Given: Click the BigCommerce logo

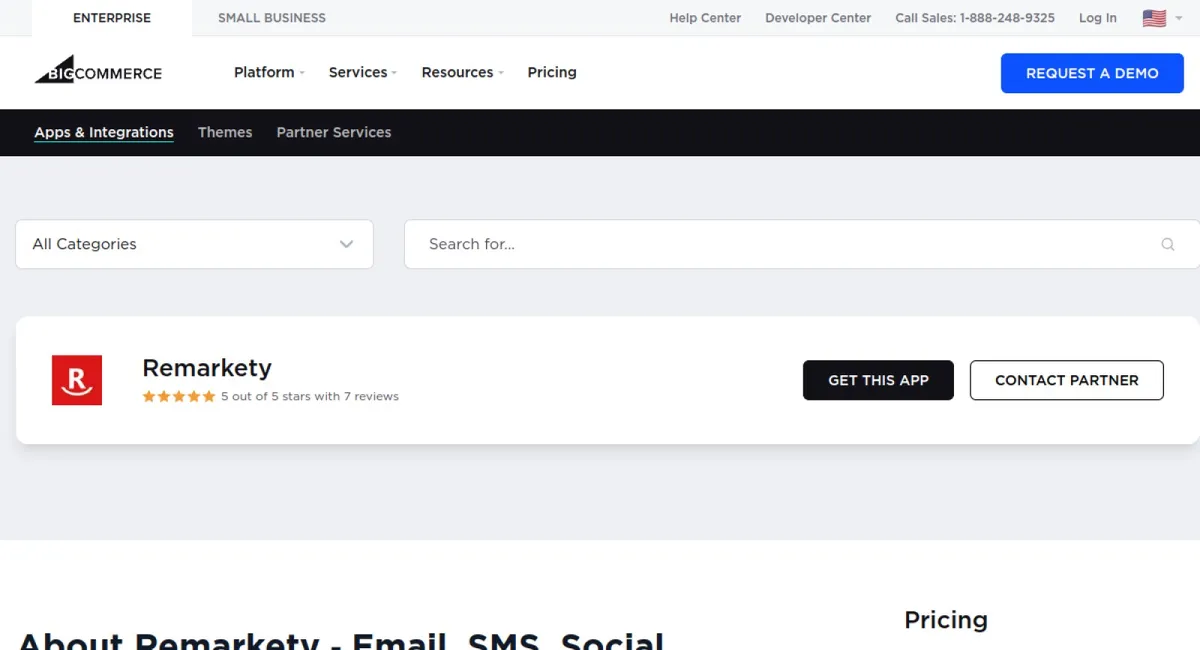Looking at the screenshot, I should point(98,71).
